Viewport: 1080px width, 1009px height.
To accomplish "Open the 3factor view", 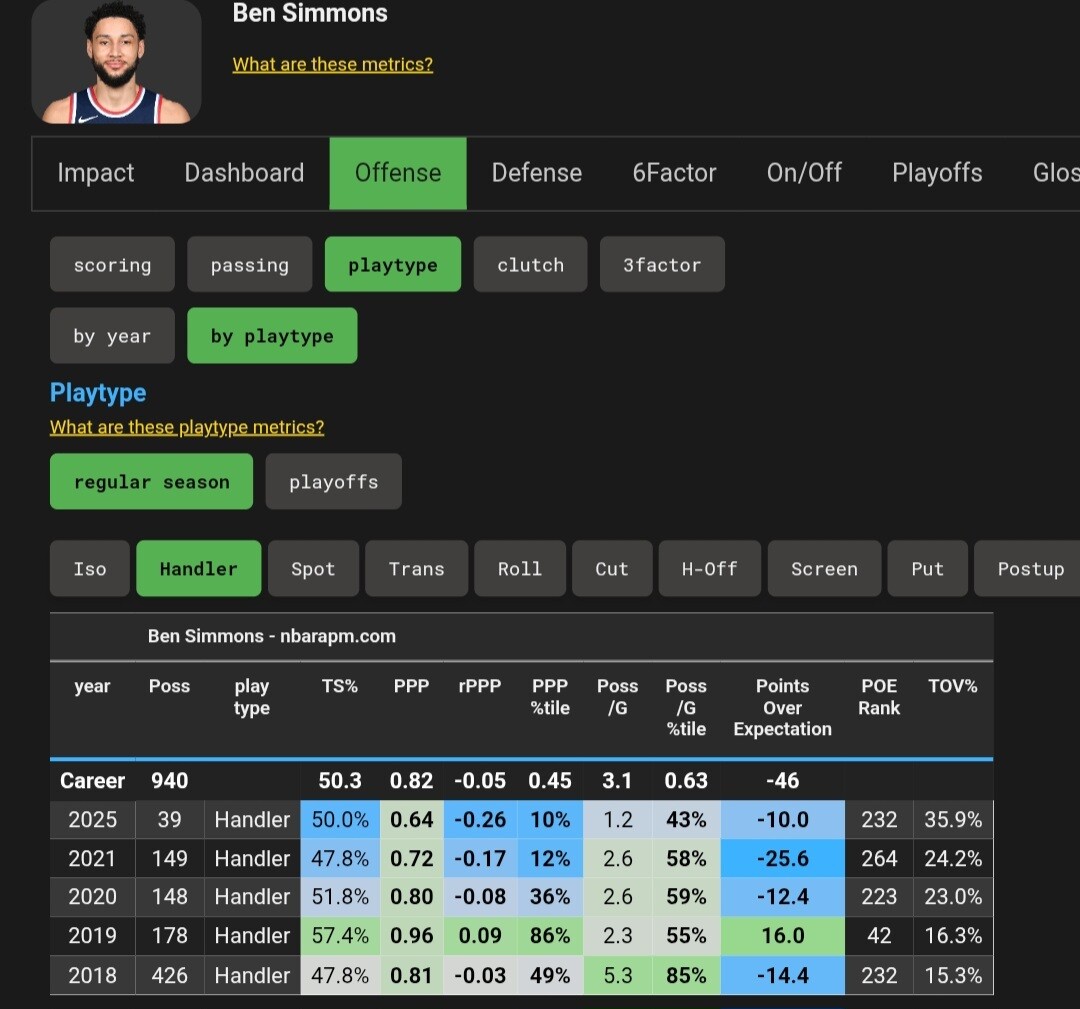I will [x=662, y=265].
